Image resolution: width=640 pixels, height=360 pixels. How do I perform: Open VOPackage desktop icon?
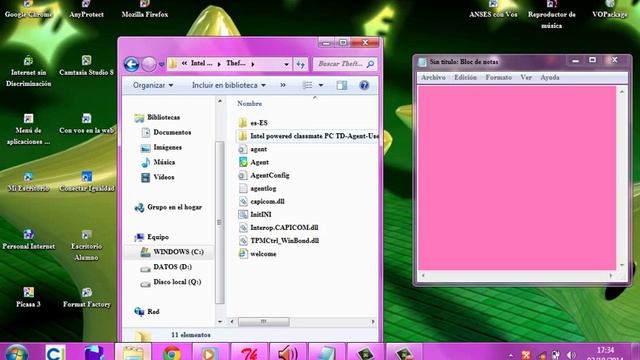coord(610,10)
